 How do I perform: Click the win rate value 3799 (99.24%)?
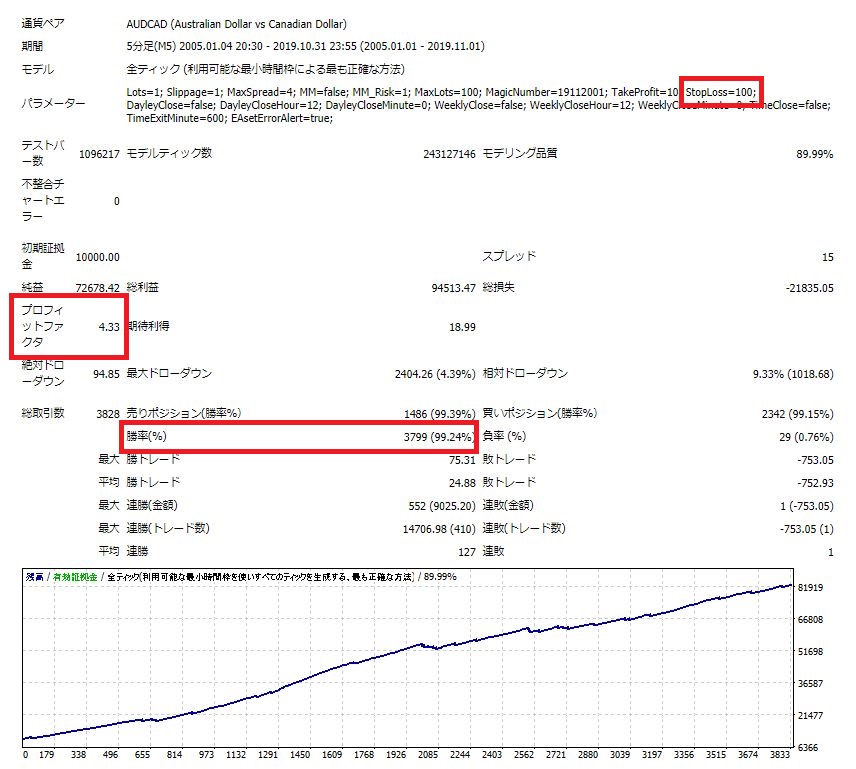pos(438,437)
